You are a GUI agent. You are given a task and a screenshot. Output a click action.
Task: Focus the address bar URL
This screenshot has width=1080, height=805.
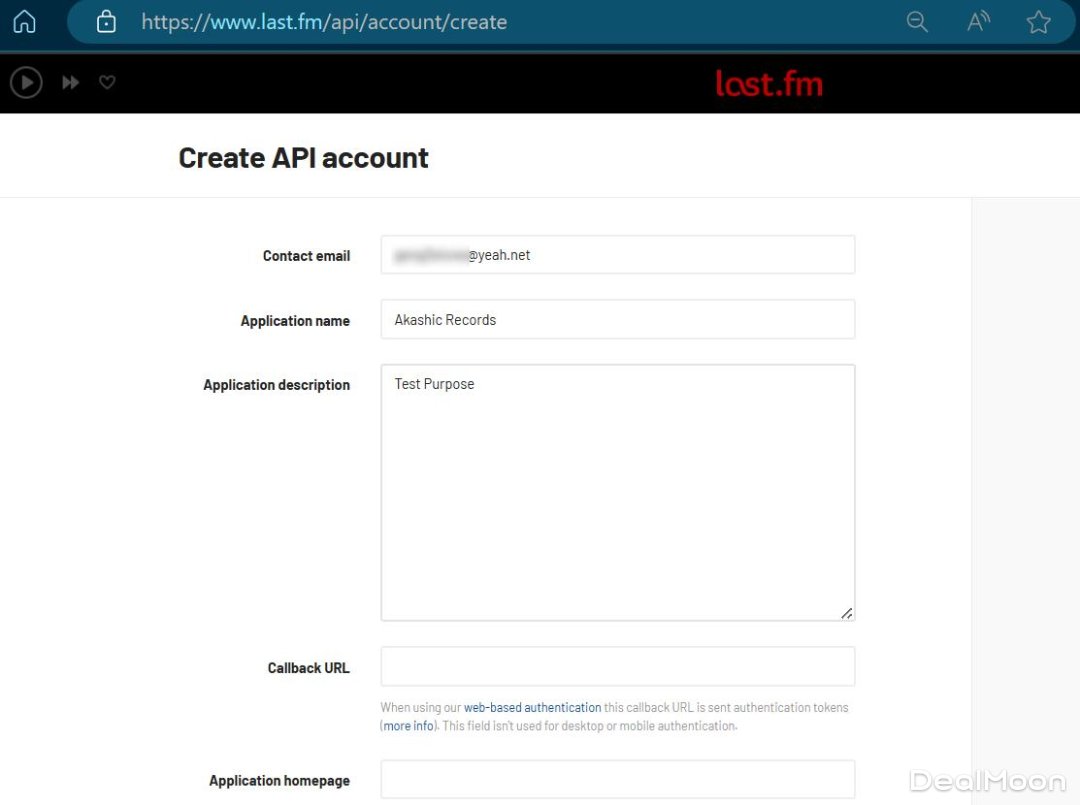point(324,22)
